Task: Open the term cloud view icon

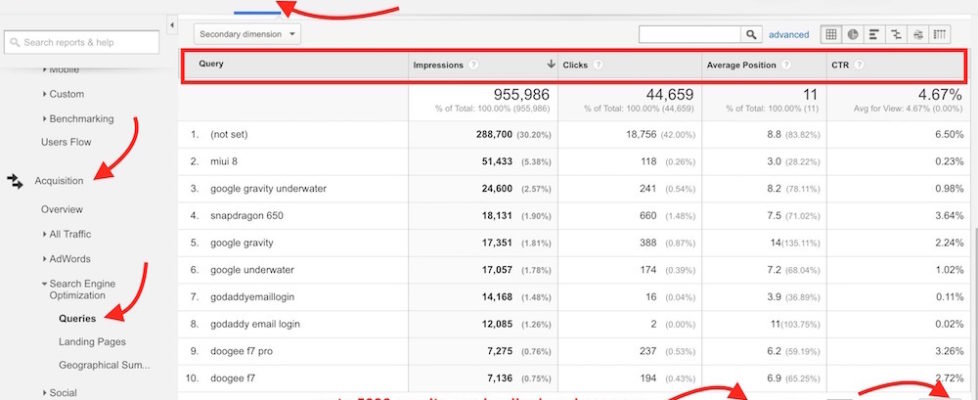Action: [917, 34]
